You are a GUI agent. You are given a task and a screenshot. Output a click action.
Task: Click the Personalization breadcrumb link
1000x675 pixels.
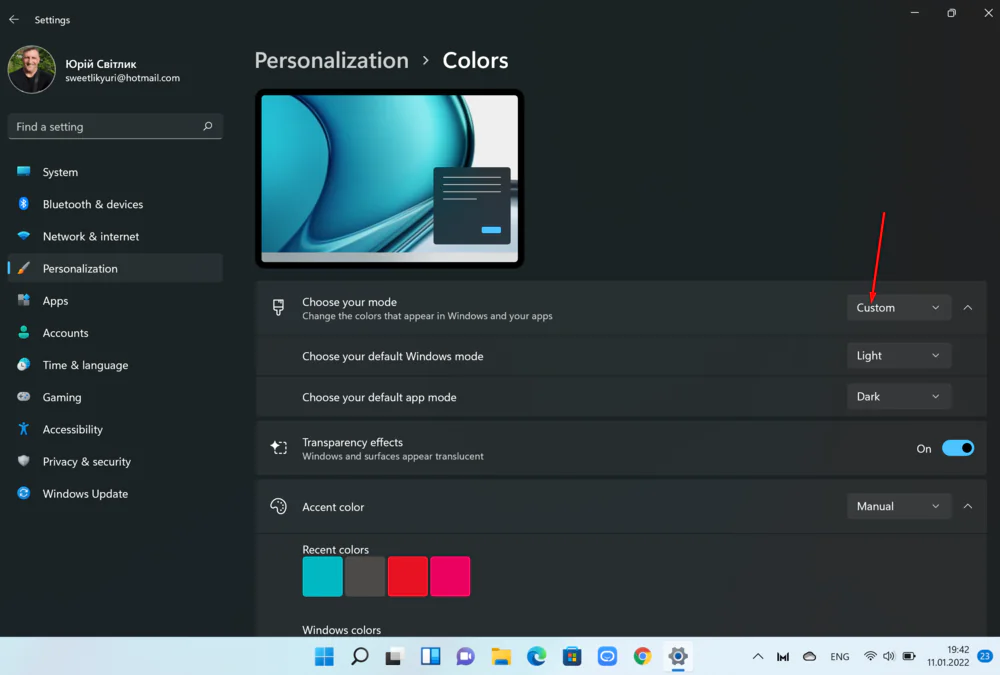tap(331, 61)
